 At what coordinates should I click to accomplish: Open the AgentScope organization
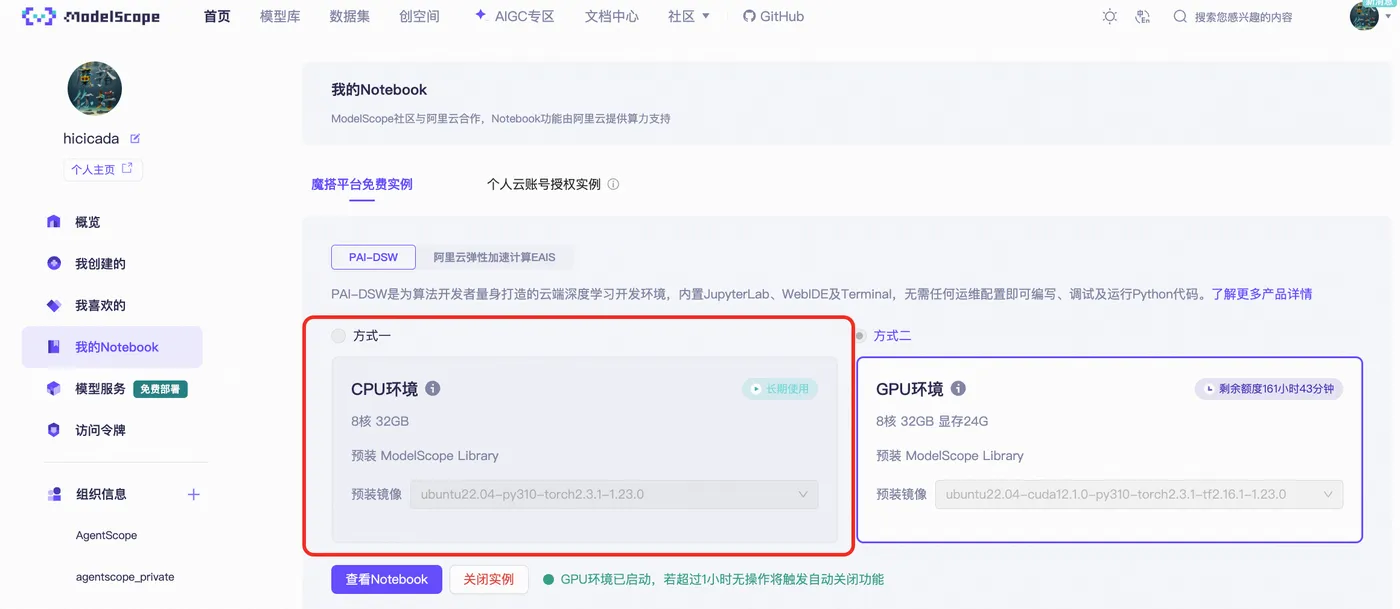(x=107, y=535)
